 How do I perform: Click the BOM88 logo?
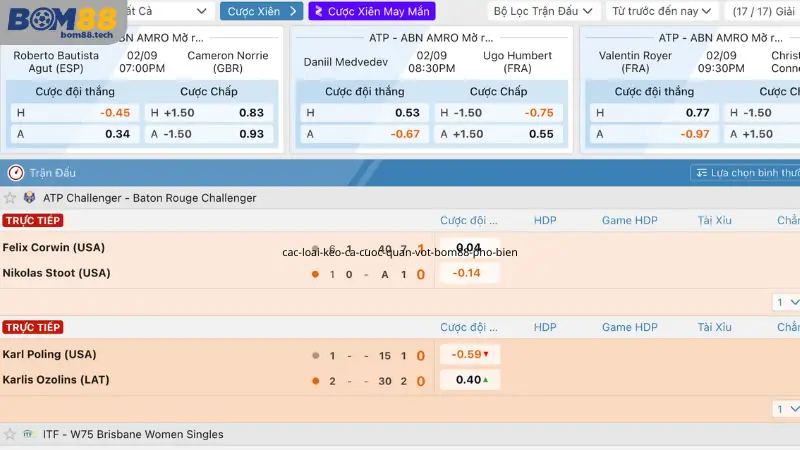click(62, 21)
